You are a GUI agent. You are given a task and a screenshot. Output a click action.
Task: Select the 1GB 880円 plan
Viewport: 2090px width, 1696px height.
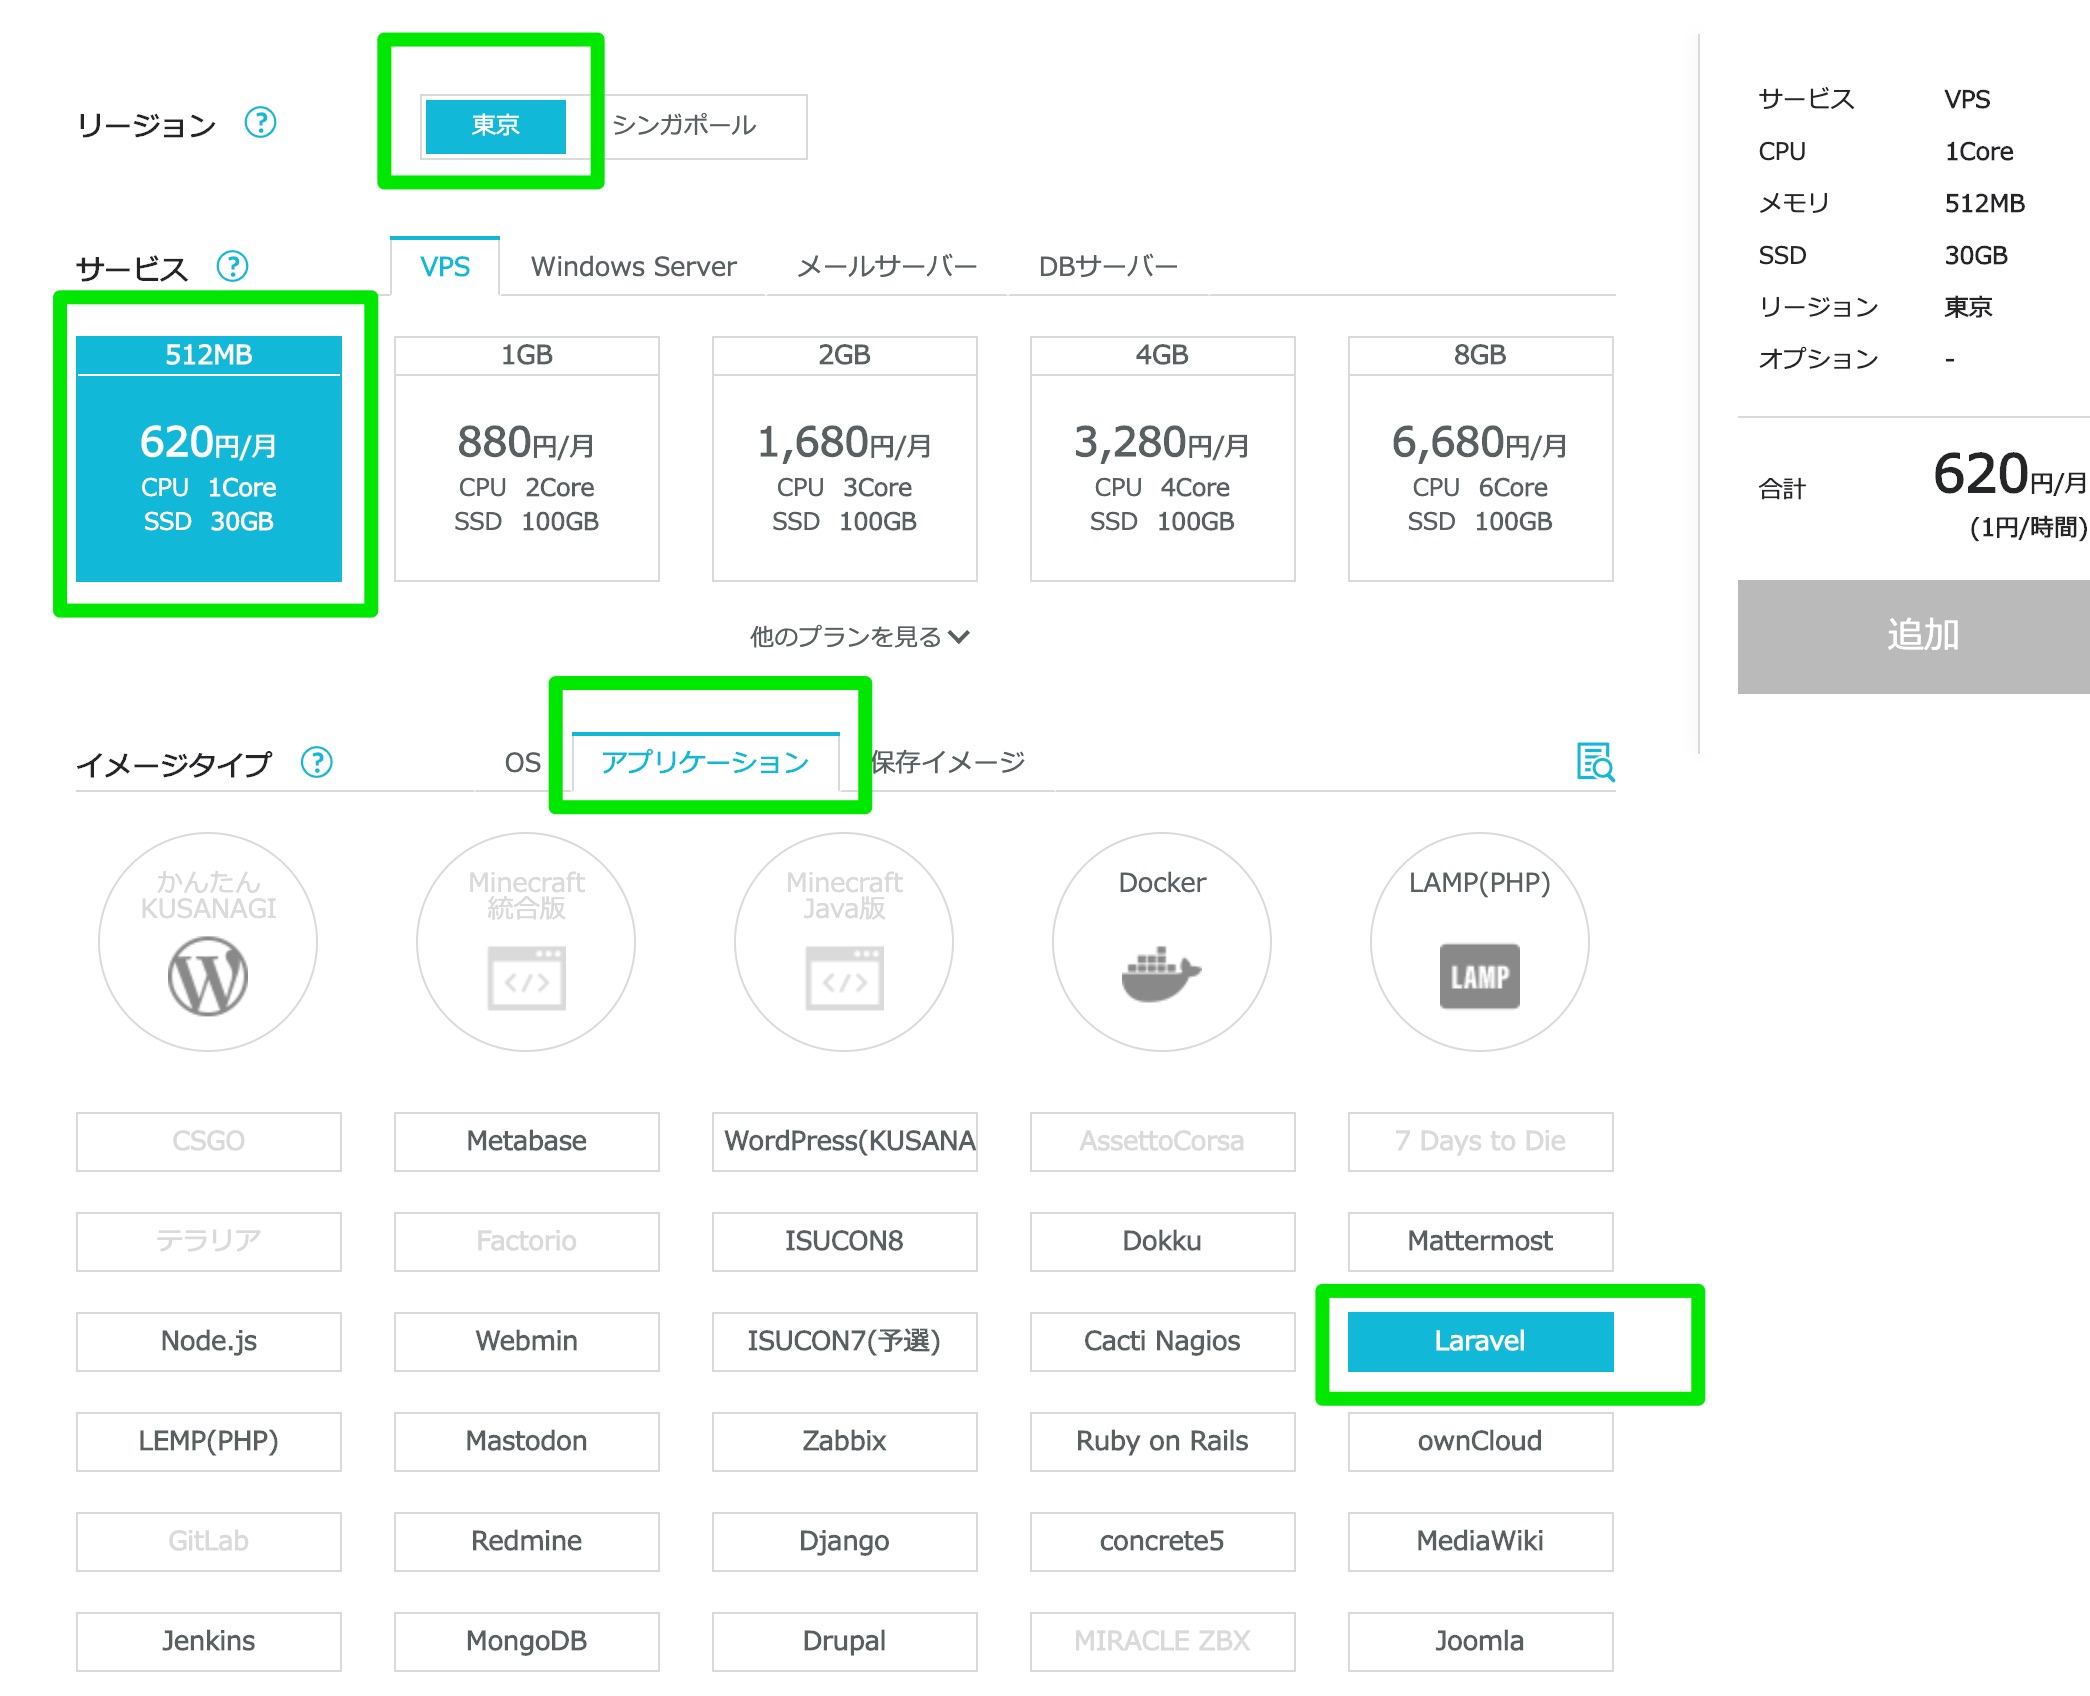tap(526, 459)
